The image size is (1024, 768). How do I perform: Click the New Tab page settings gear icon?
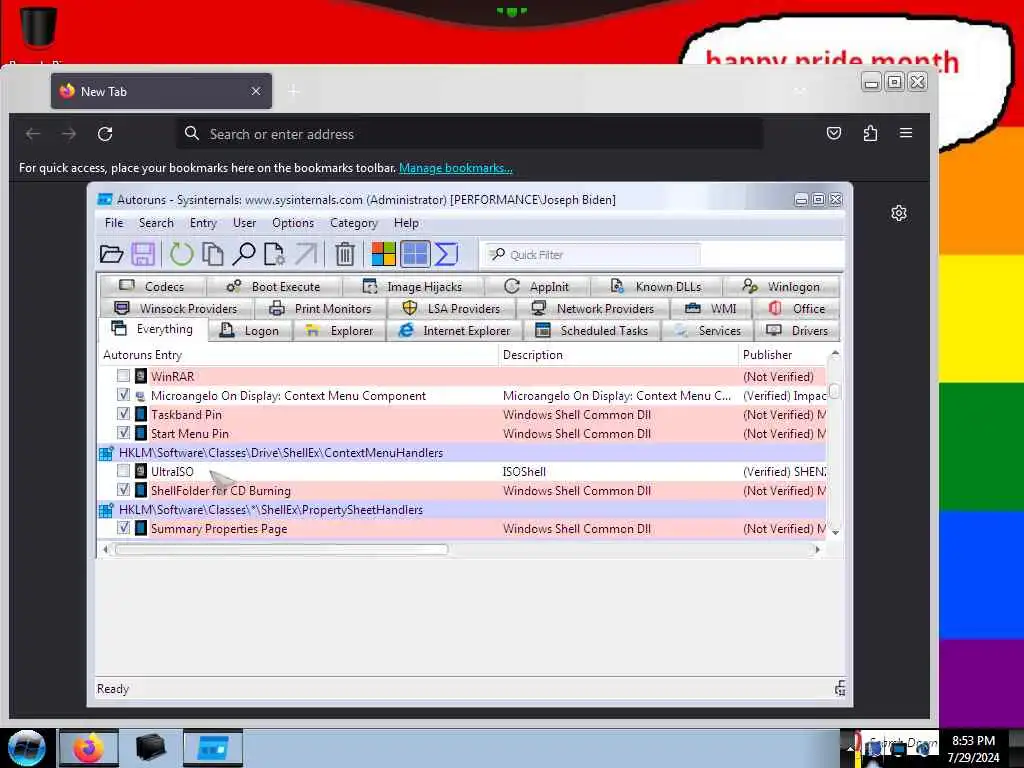[x=899, y=213]
